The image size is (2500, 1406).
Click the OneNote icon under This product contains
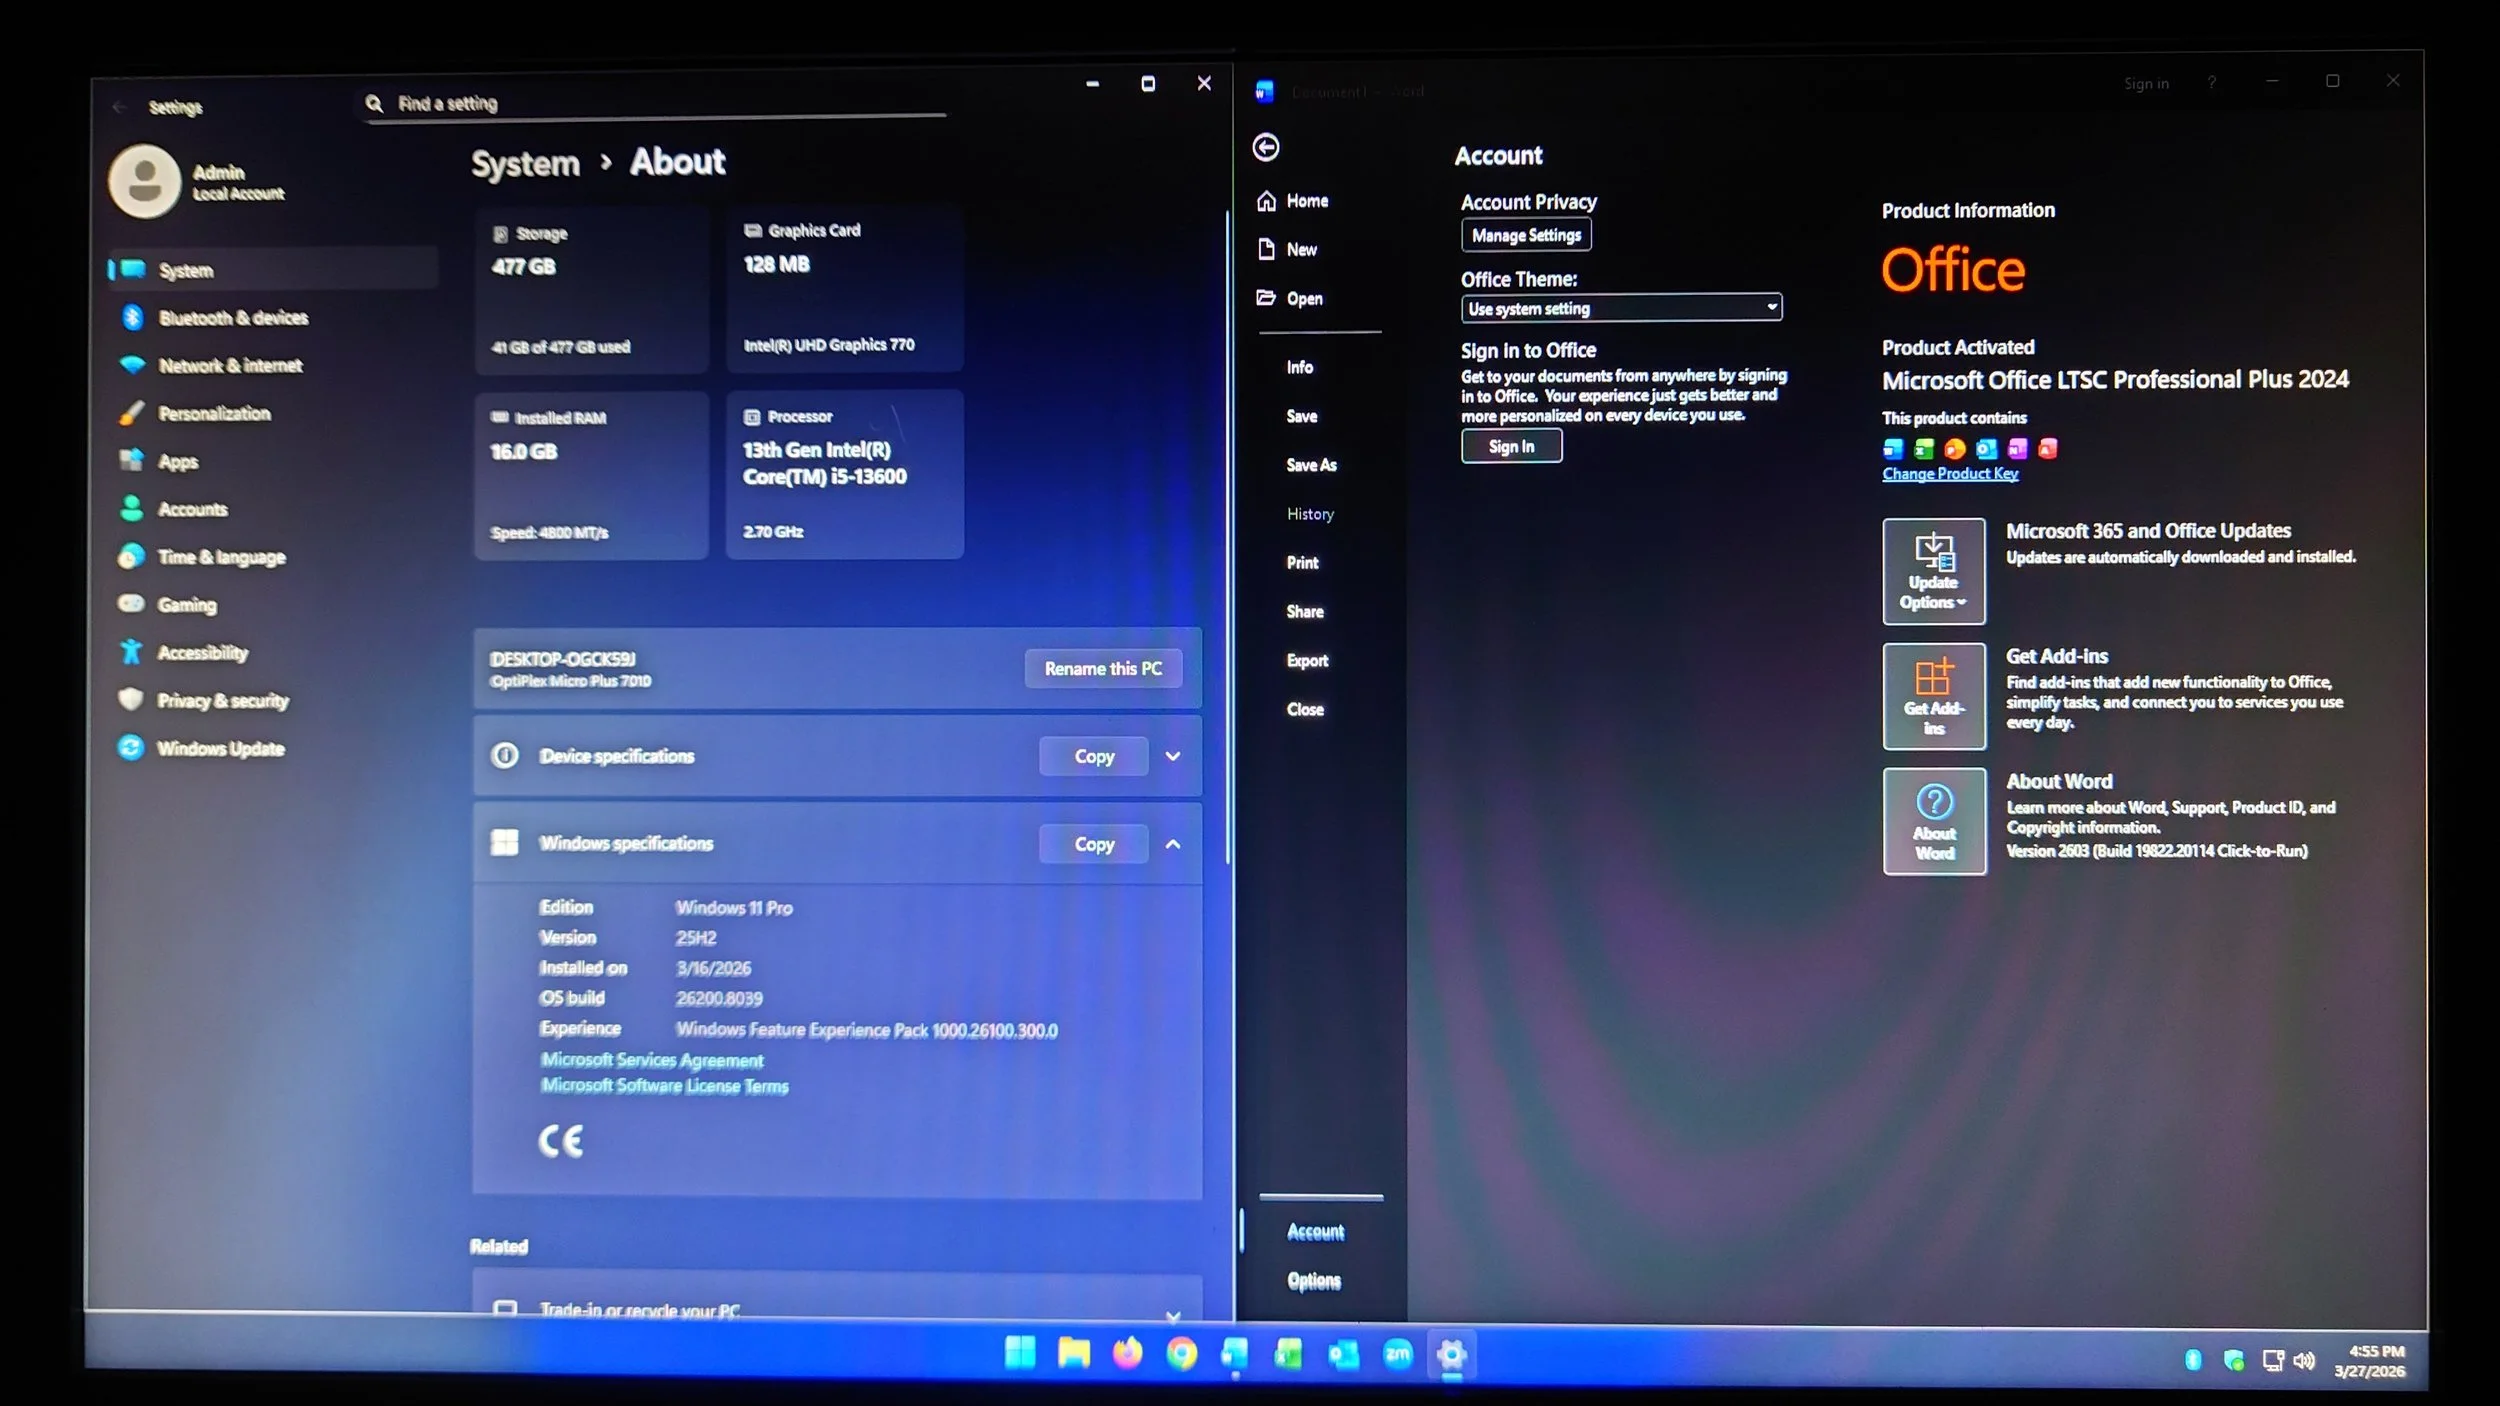pos(2017,449)
